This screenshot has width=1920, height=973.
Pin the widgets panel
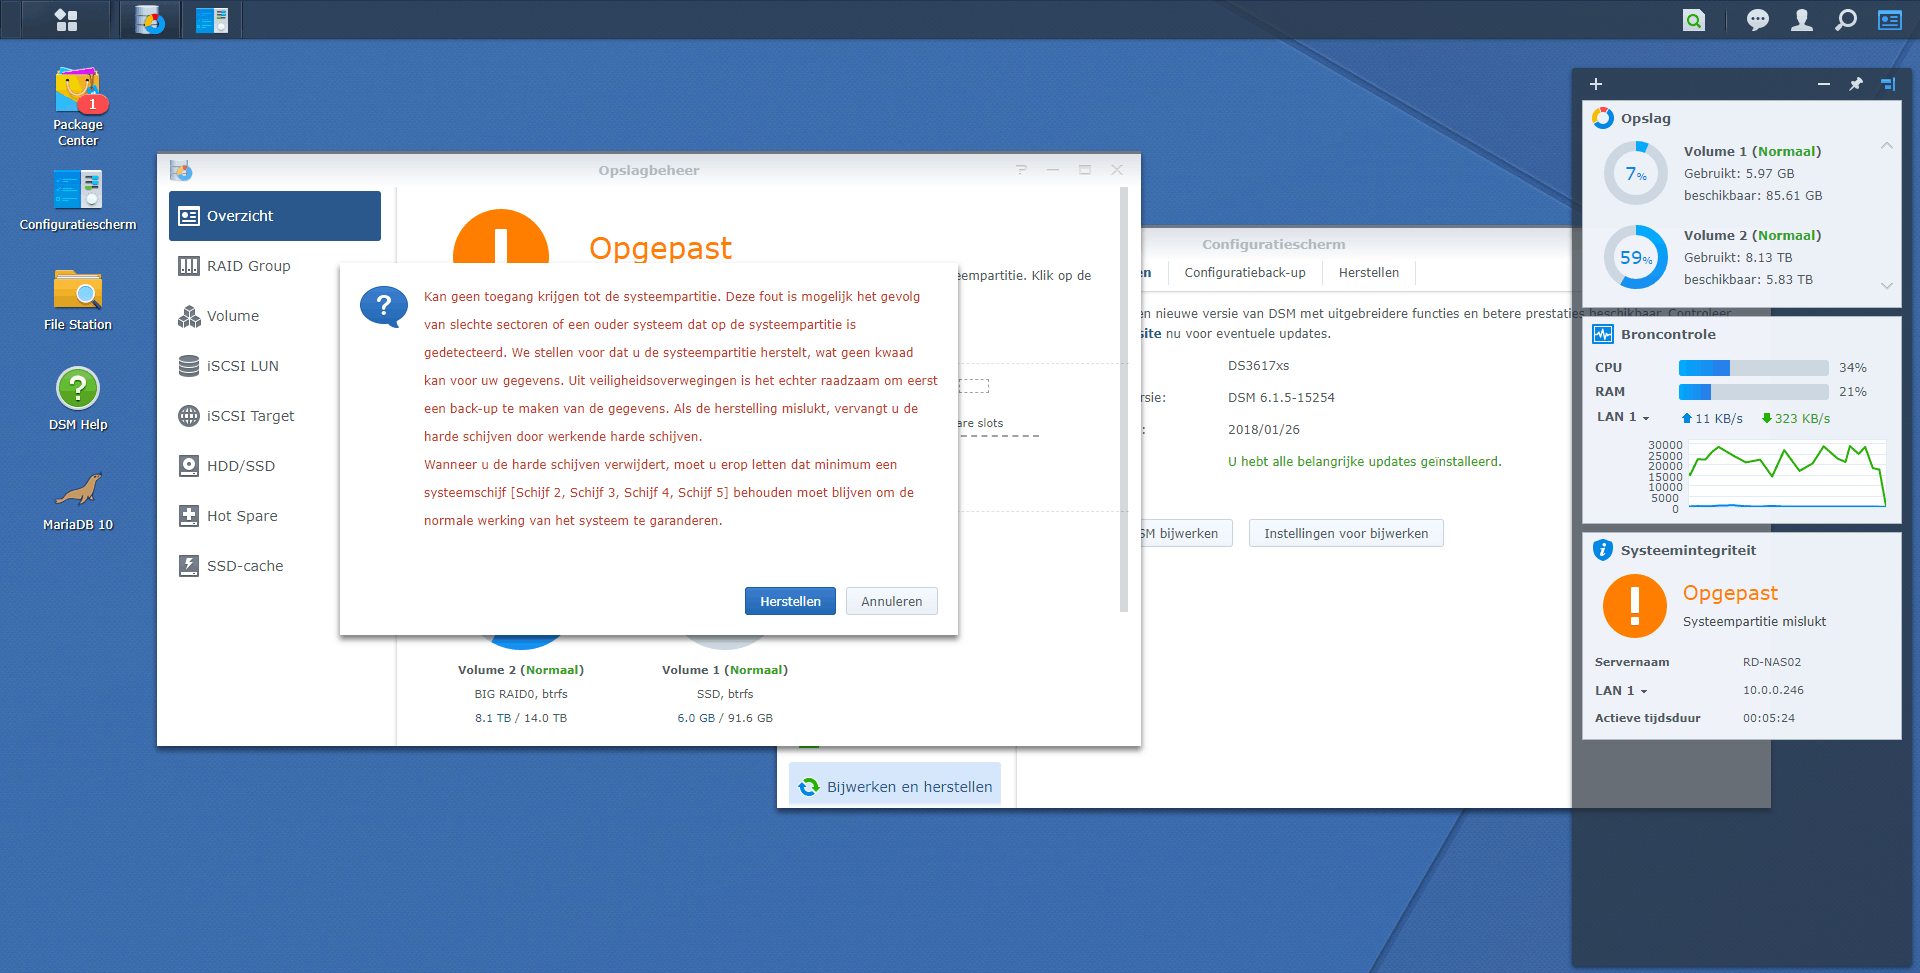[x=1856, y=84]
